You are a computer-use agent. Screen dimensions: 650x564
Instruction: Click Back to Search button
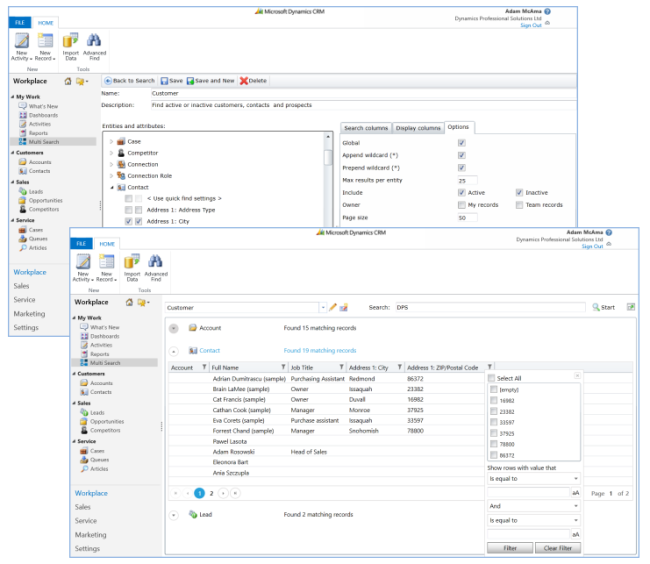coord(129,81)
